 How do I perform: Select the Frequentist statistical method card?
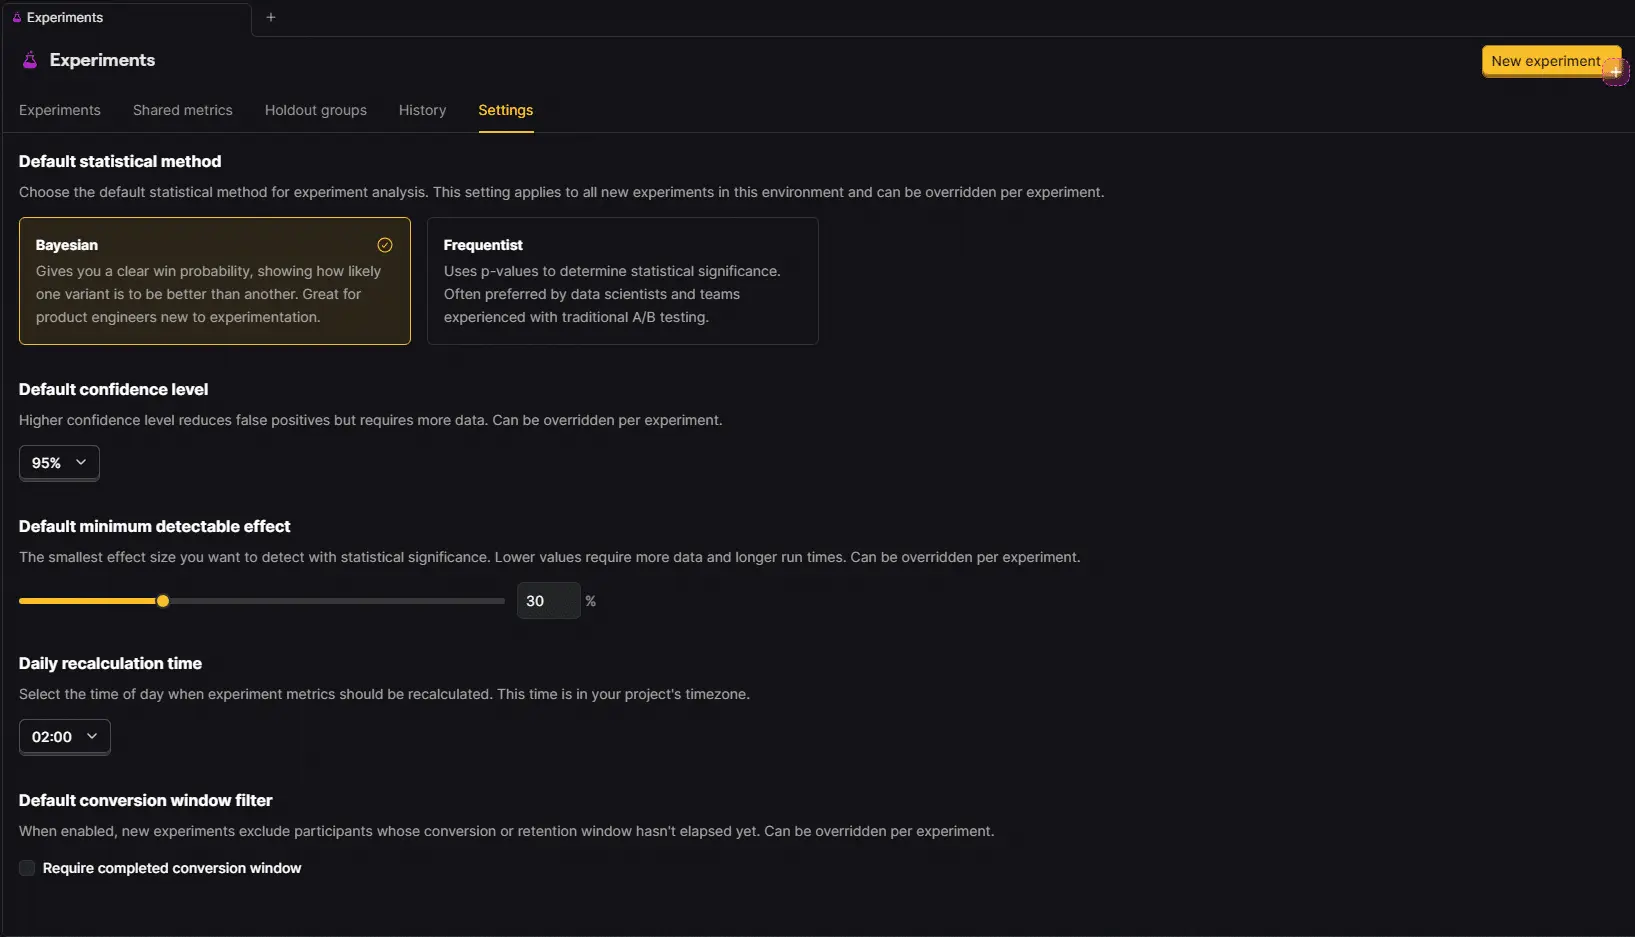coord(623,281)
